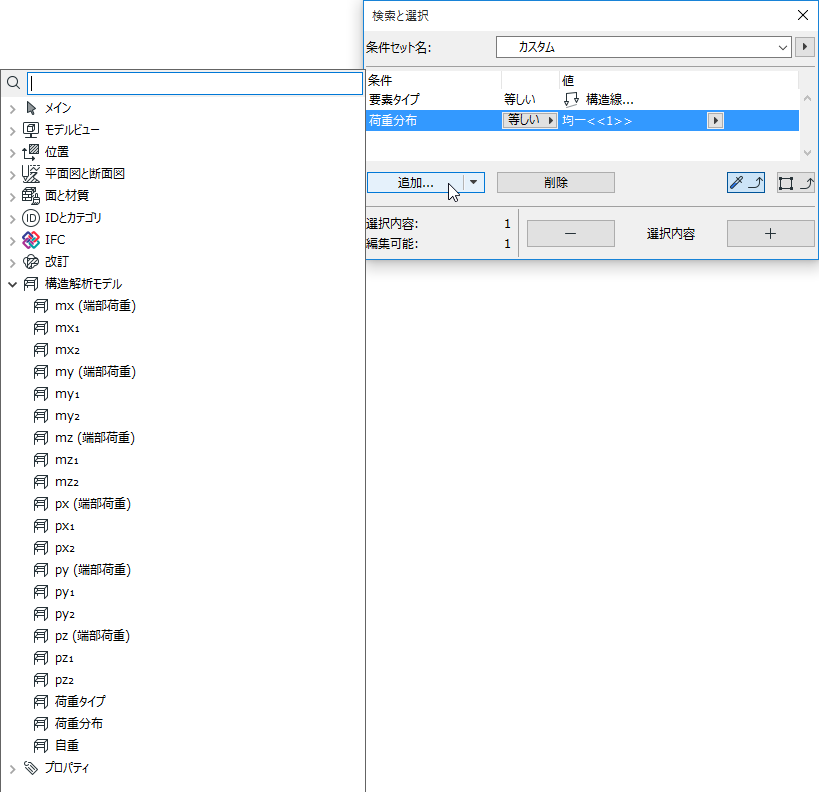Click the plus selection button
Viewport: 819px width, 792px height.
click(x=770, y=234)
